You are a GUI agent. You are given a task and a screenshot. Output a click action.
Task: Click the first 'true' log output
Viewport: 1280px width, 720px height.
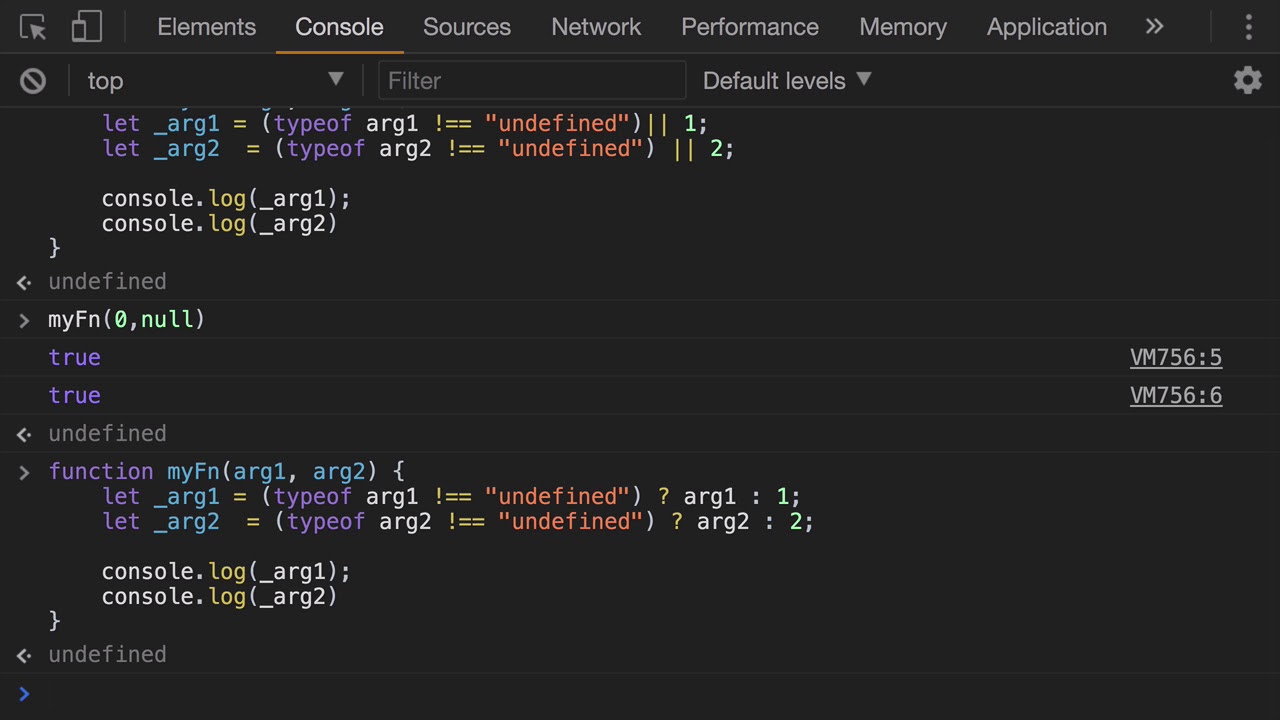click(x=75, y=358)
